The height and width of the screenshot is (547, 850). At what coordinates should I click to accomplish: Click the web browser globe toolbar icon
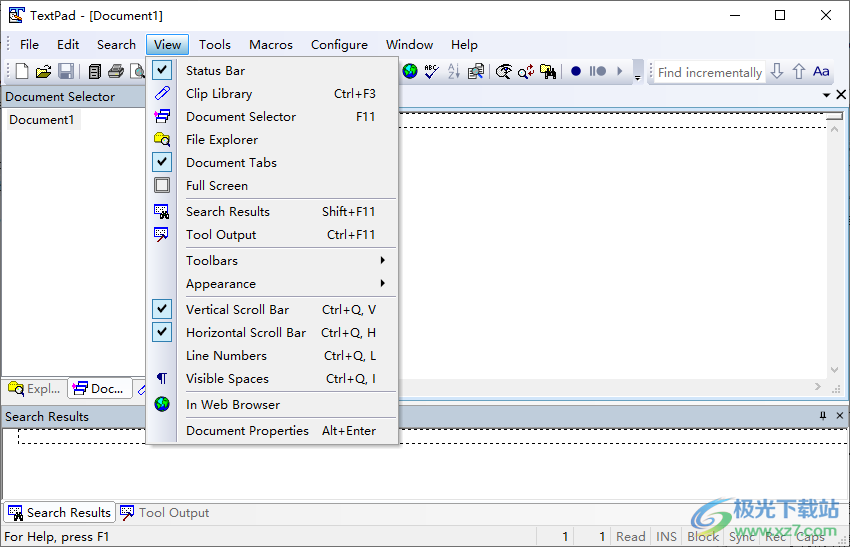coord(410,71)
